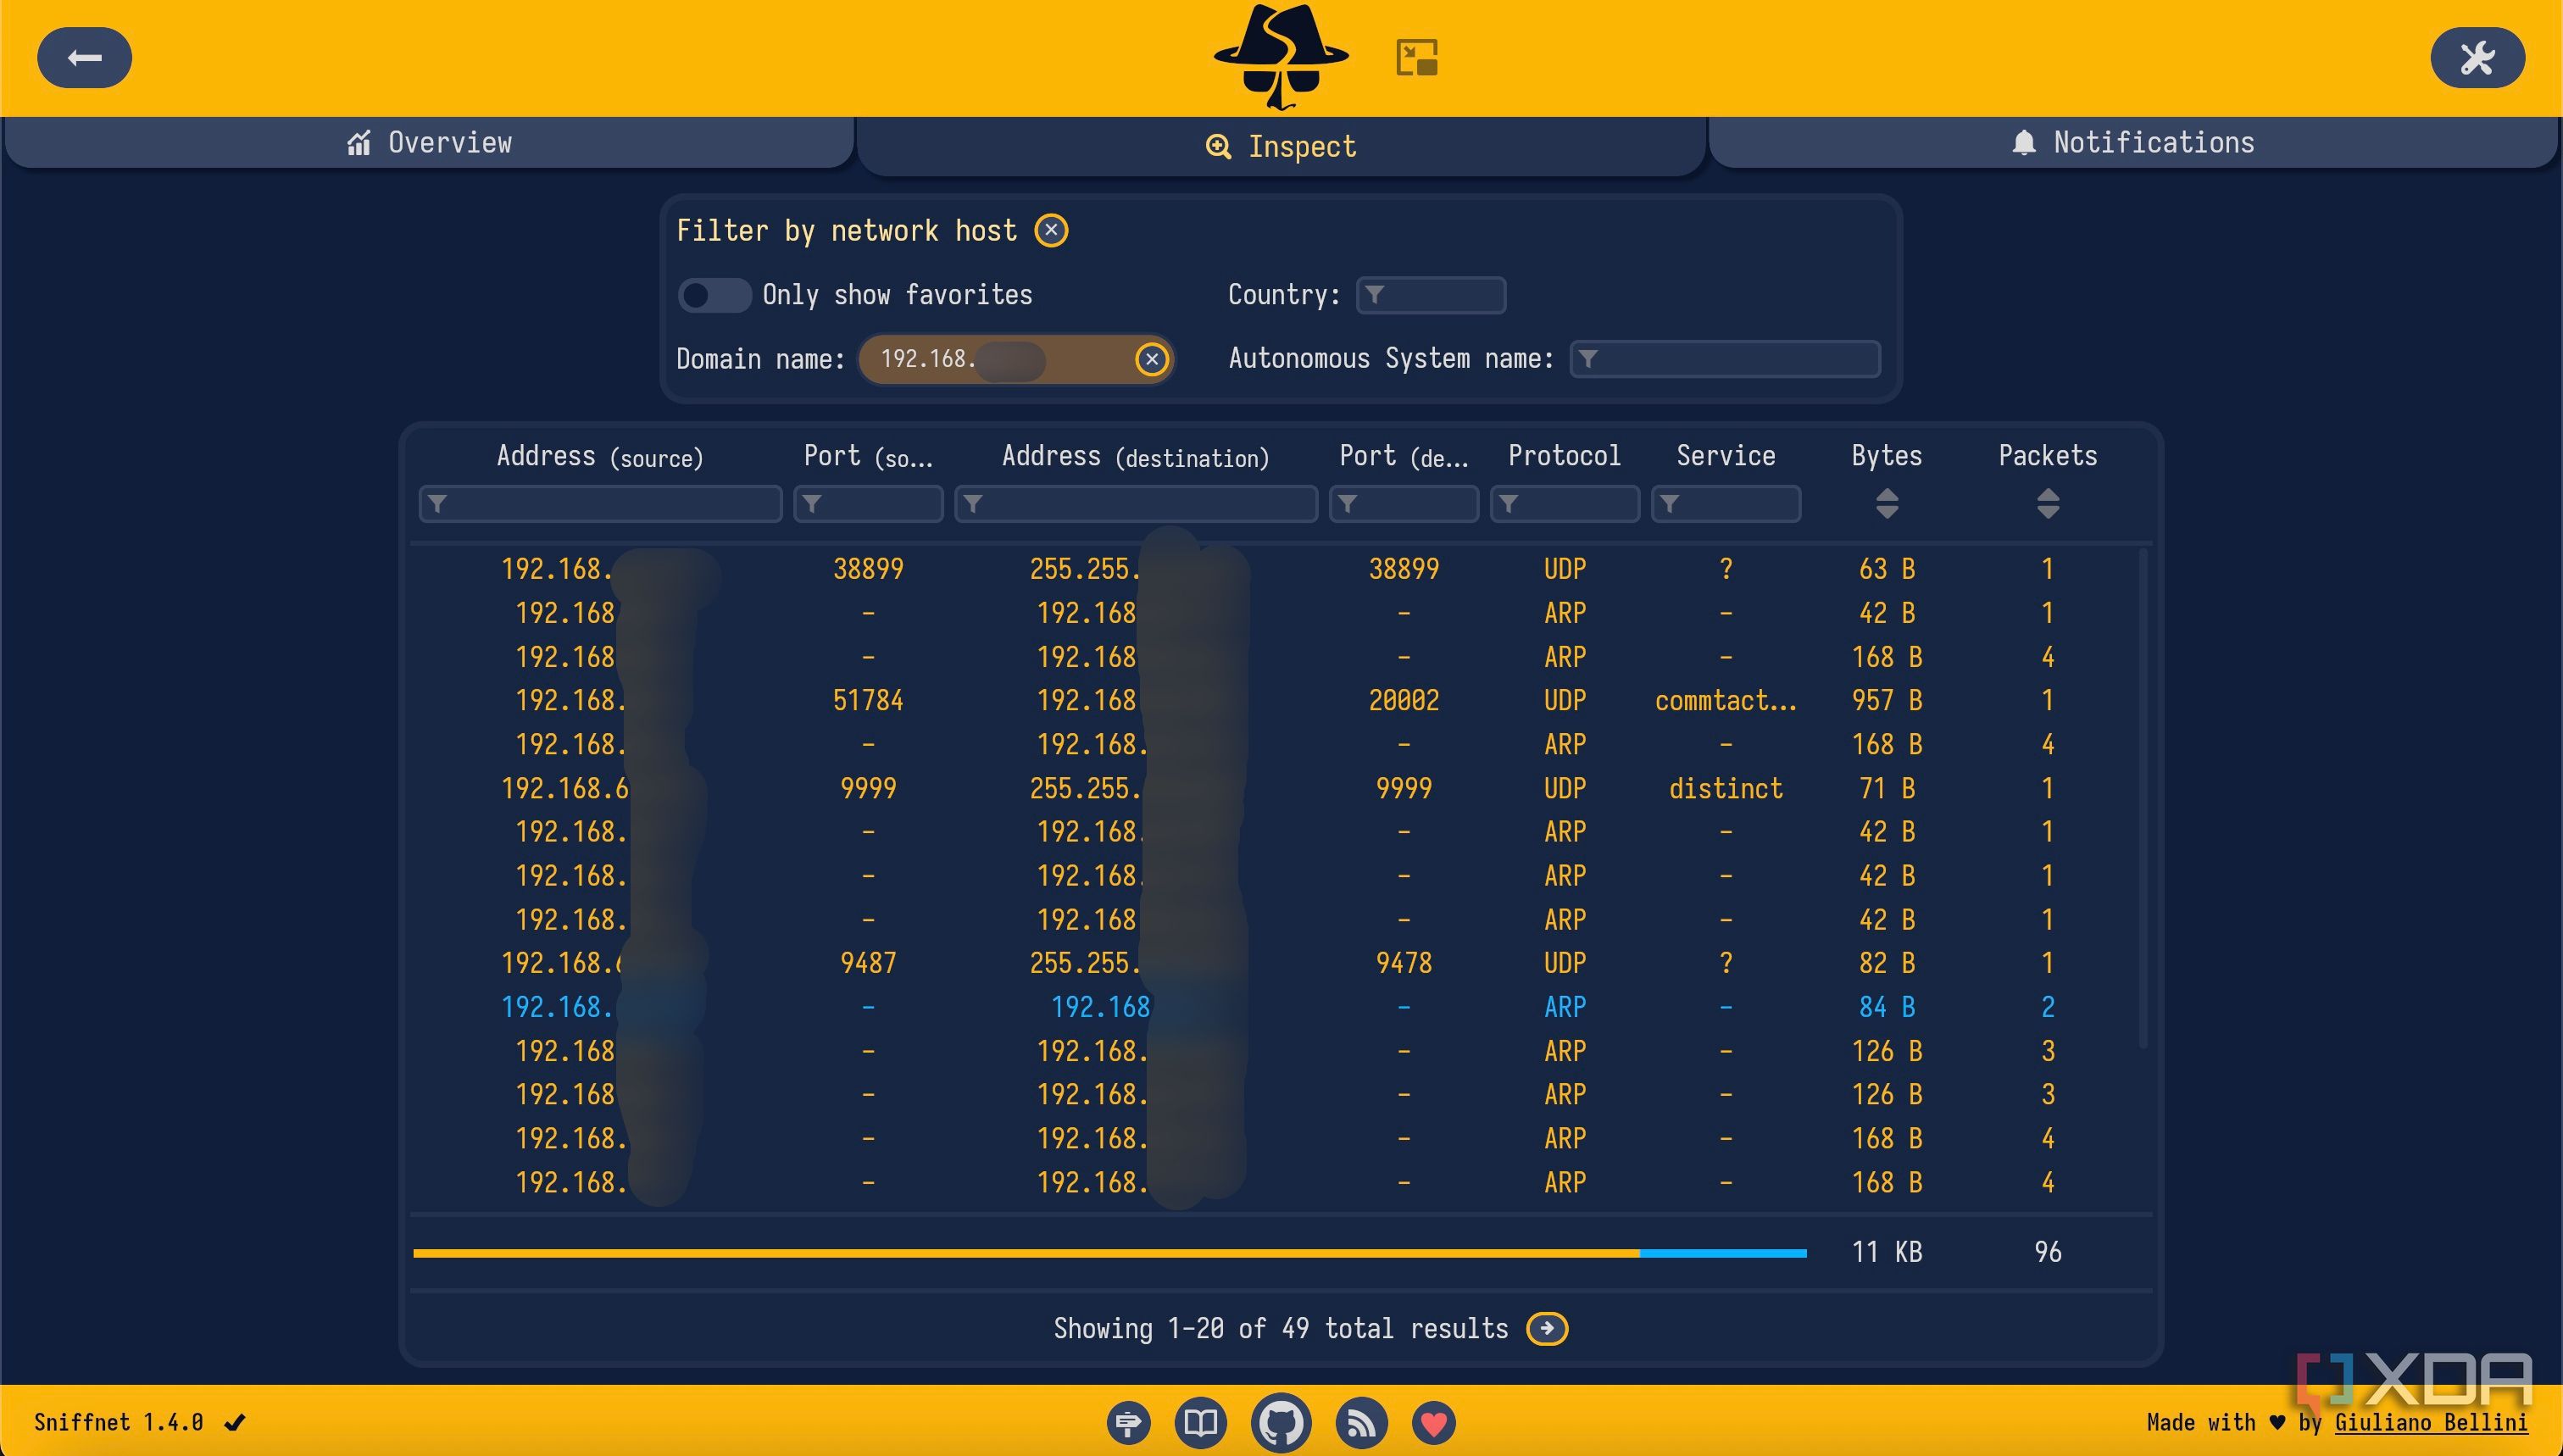Click the destination port filter field
This screenshot has height=1456, width=2563.
coord(1404,503)
